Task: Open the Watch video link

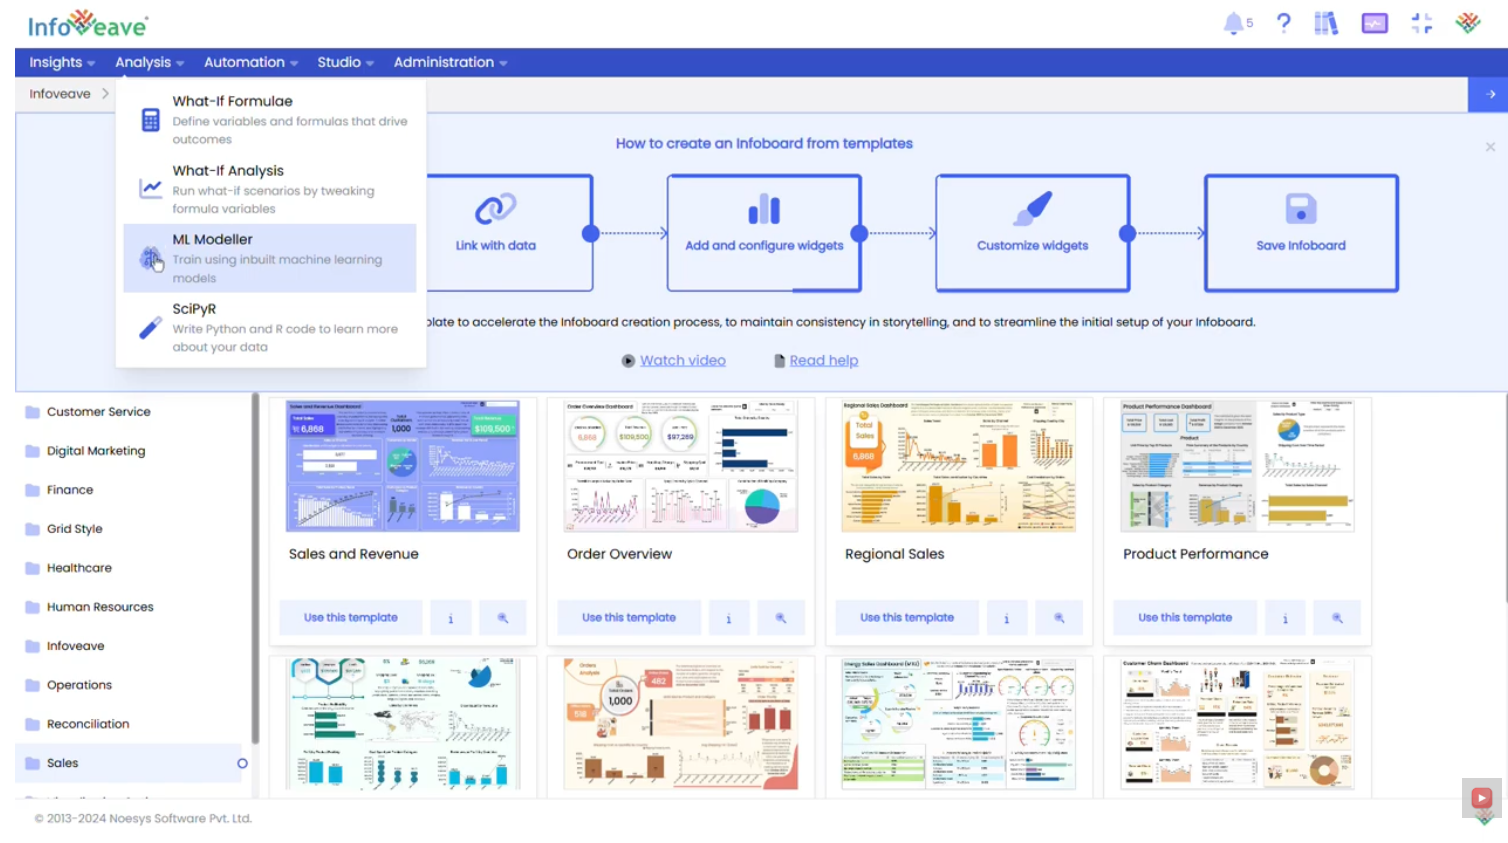Action: click(682, 360)
